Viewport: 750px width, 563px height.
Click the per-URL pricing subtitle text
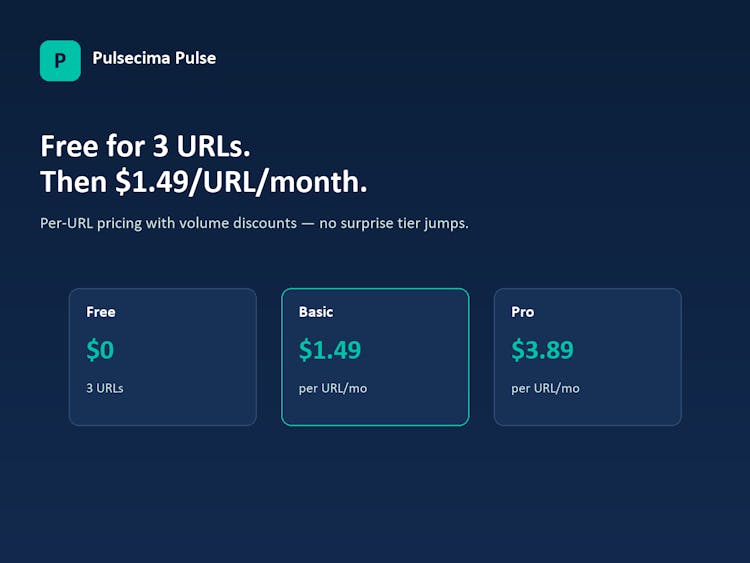(254, 223)
